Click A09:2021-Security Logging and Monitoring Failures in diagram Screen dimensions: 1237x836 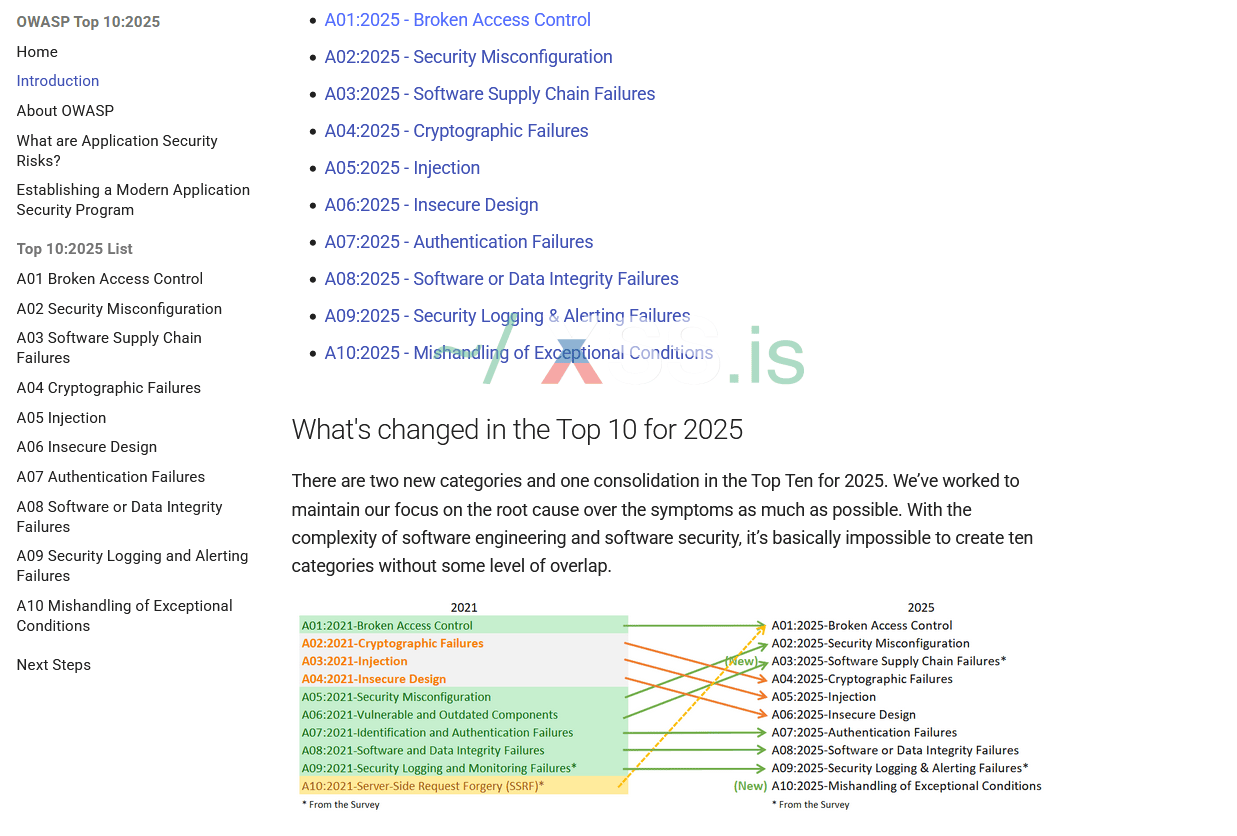438,769
